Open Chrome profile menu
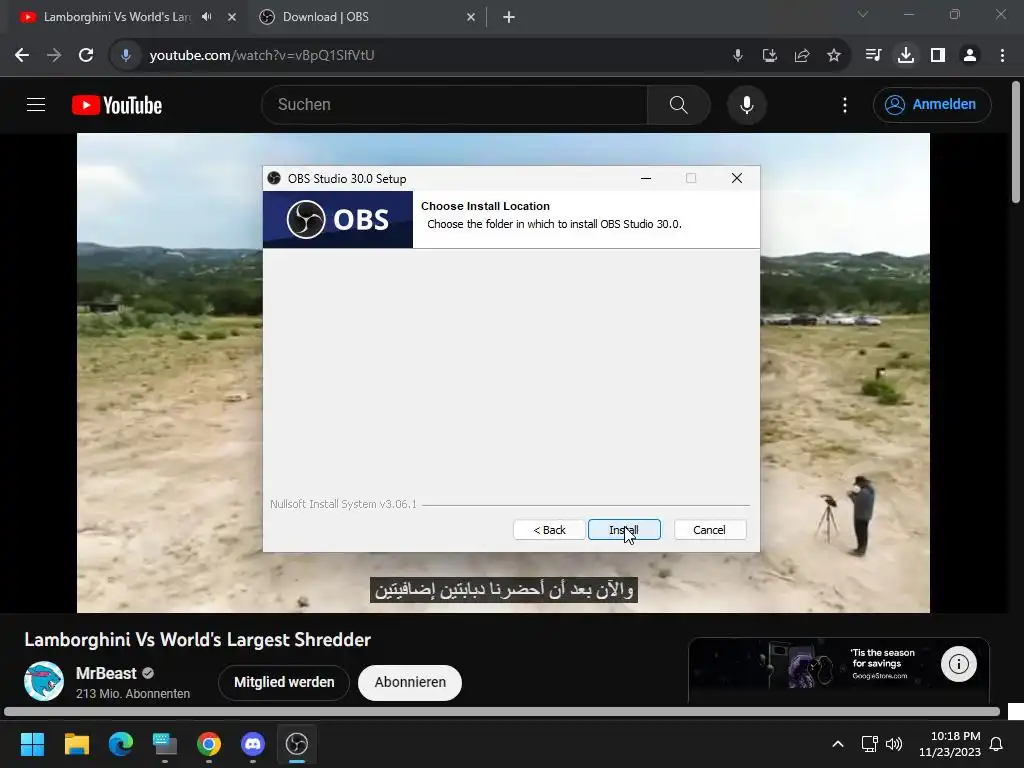Image resolution: width=1024 pixels, height=768 pixels. click(970, 56)
